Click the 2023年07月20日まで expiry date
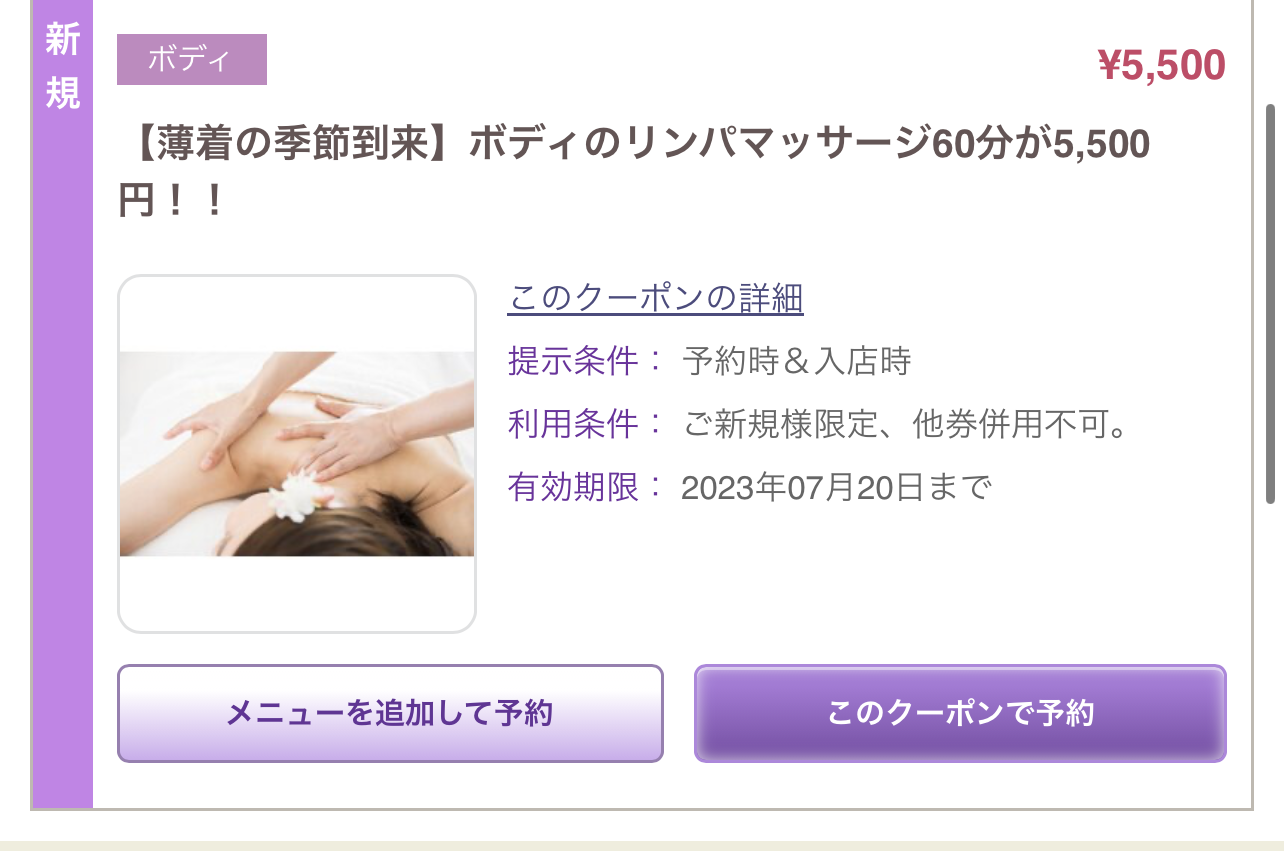1284x851 pixels. [x=836, y=488]
